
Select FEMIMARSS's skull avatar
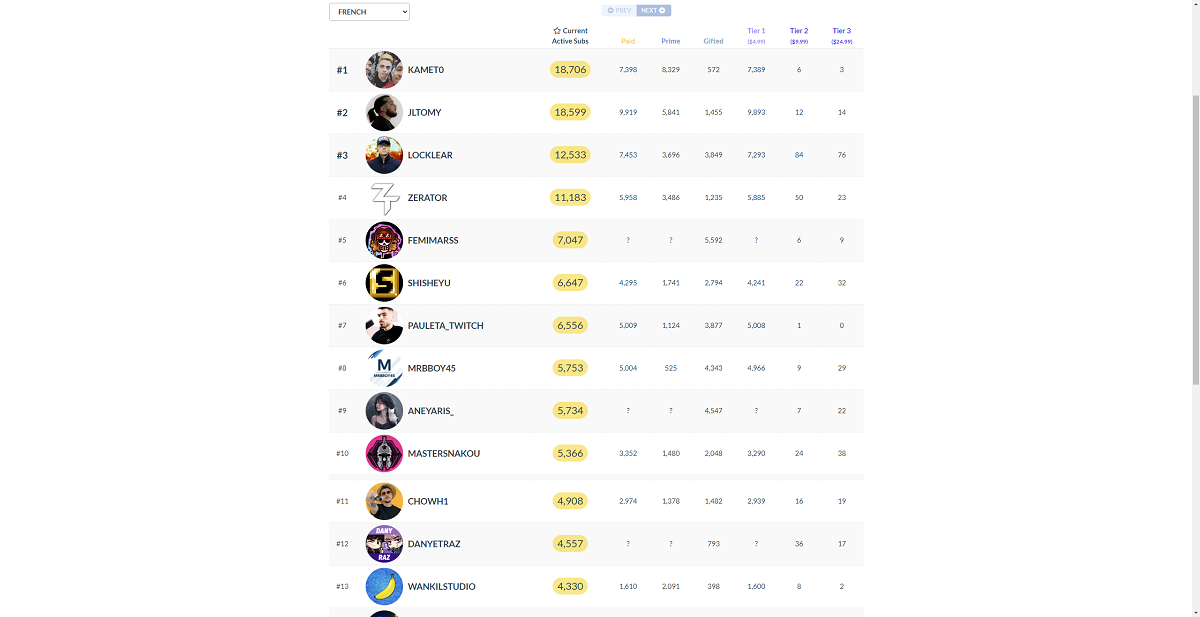pyautogui.click(x=384, y=240)
